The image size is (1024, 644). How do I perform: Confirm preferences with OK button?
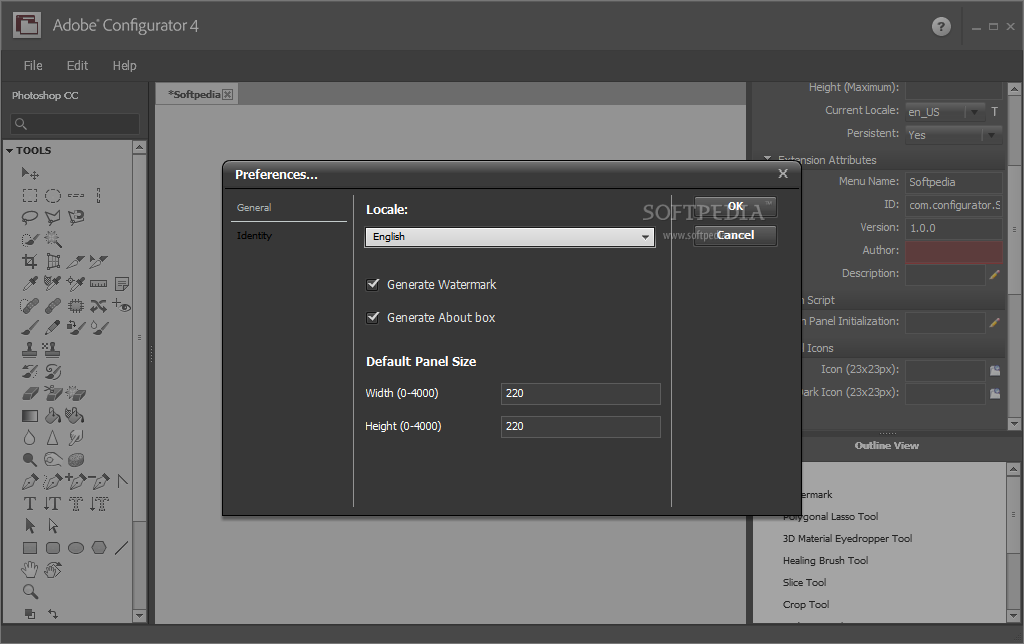[735, 206]
